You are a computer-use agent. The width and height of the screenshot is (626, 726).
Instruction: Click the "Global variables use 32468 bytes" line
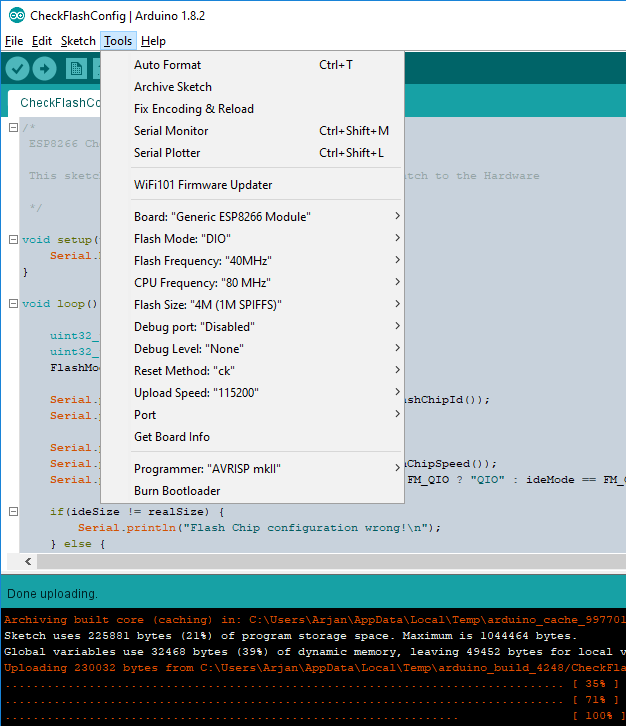pos(315,651)
